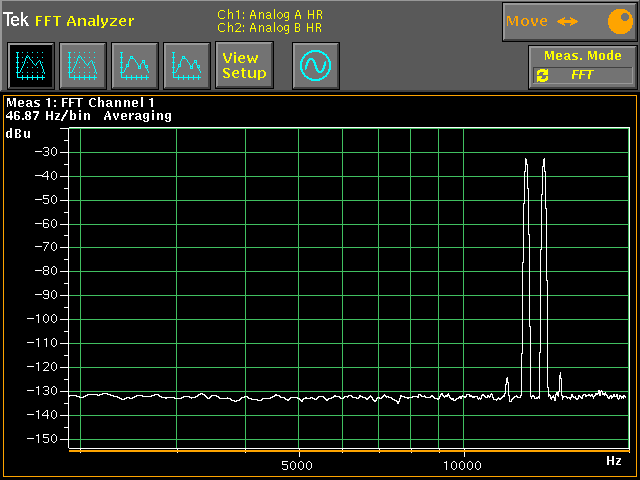Click the Meas 1: FFT Channel 1 header

coord(81,102)
